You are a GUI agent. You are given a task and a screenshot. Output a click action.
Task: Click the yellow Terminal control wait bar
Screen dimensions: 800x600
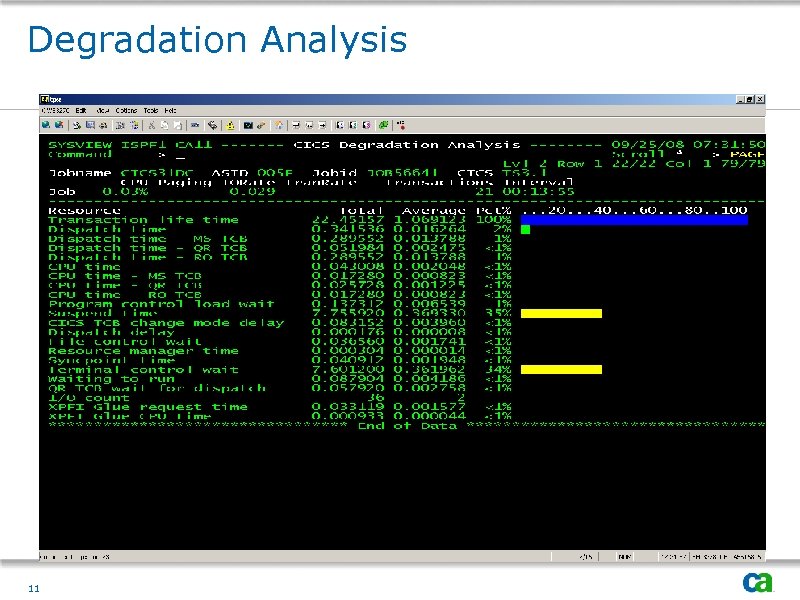point(561,369)
